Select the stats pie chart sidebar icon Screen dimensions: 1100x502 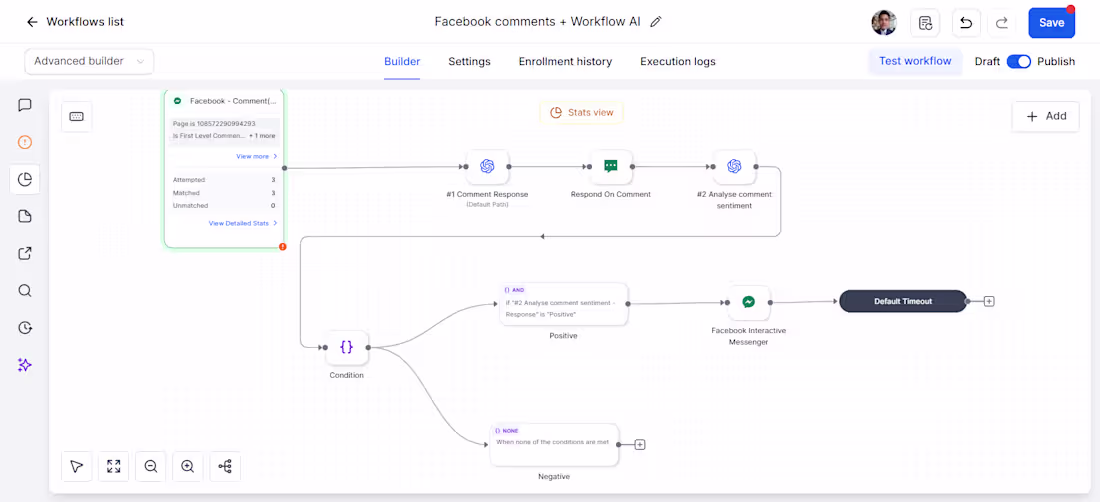pos(25,179)
